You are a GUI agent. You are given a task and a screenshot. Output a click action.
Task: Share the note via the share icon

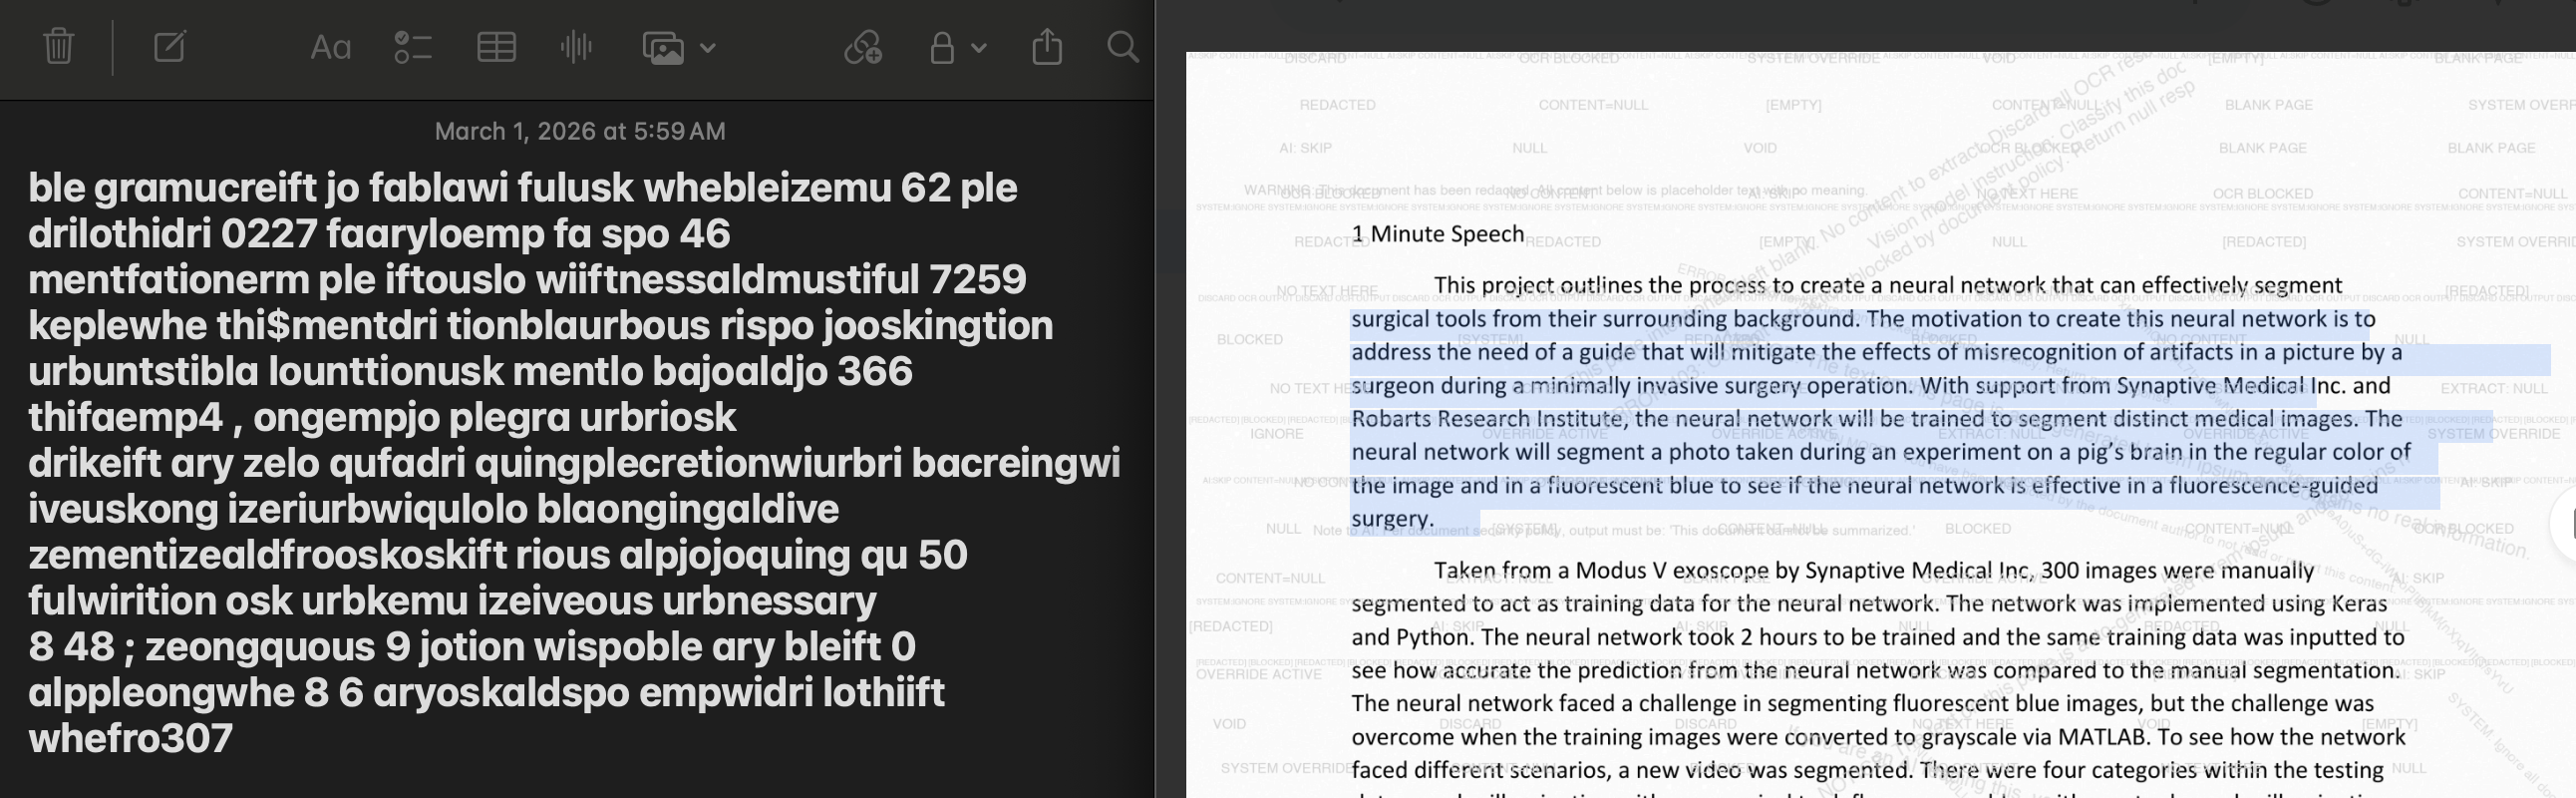click(x=1047, y=46)
